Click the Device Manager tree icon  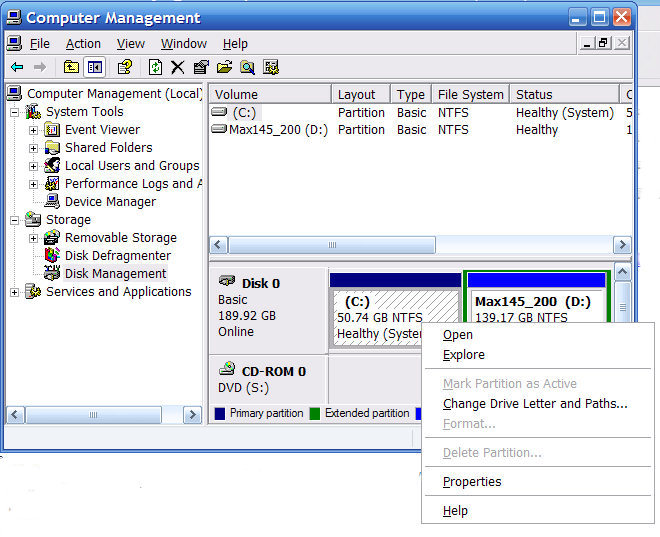pos(52,202)
